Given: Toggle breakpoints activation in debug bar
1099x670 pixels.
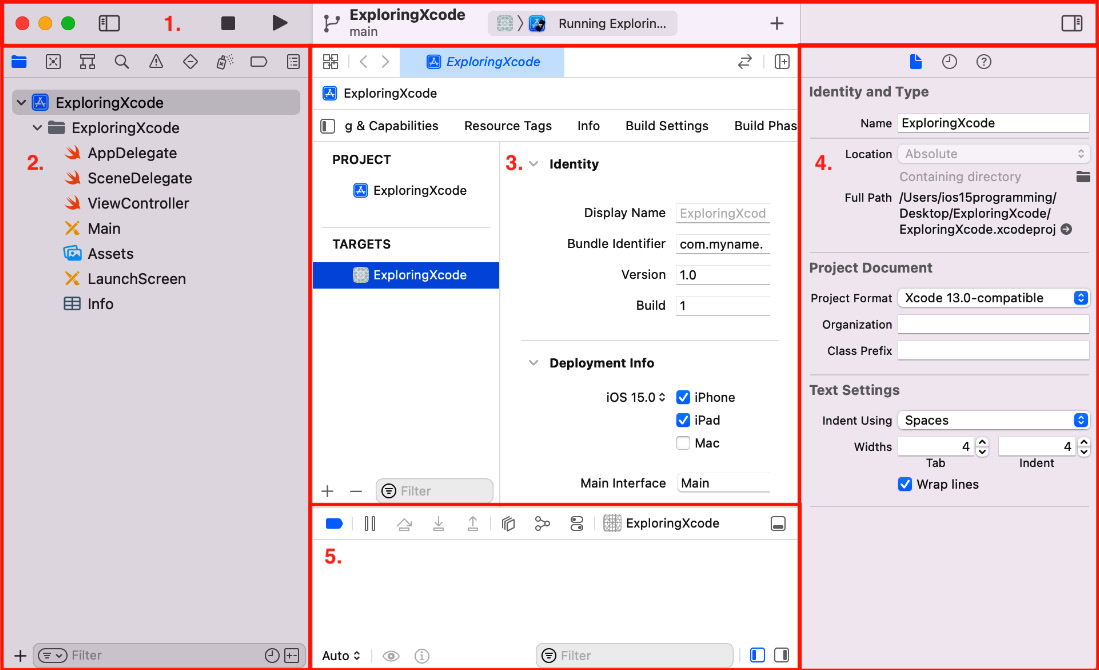Looking at the screenshot, I should (x=334, y=524).
